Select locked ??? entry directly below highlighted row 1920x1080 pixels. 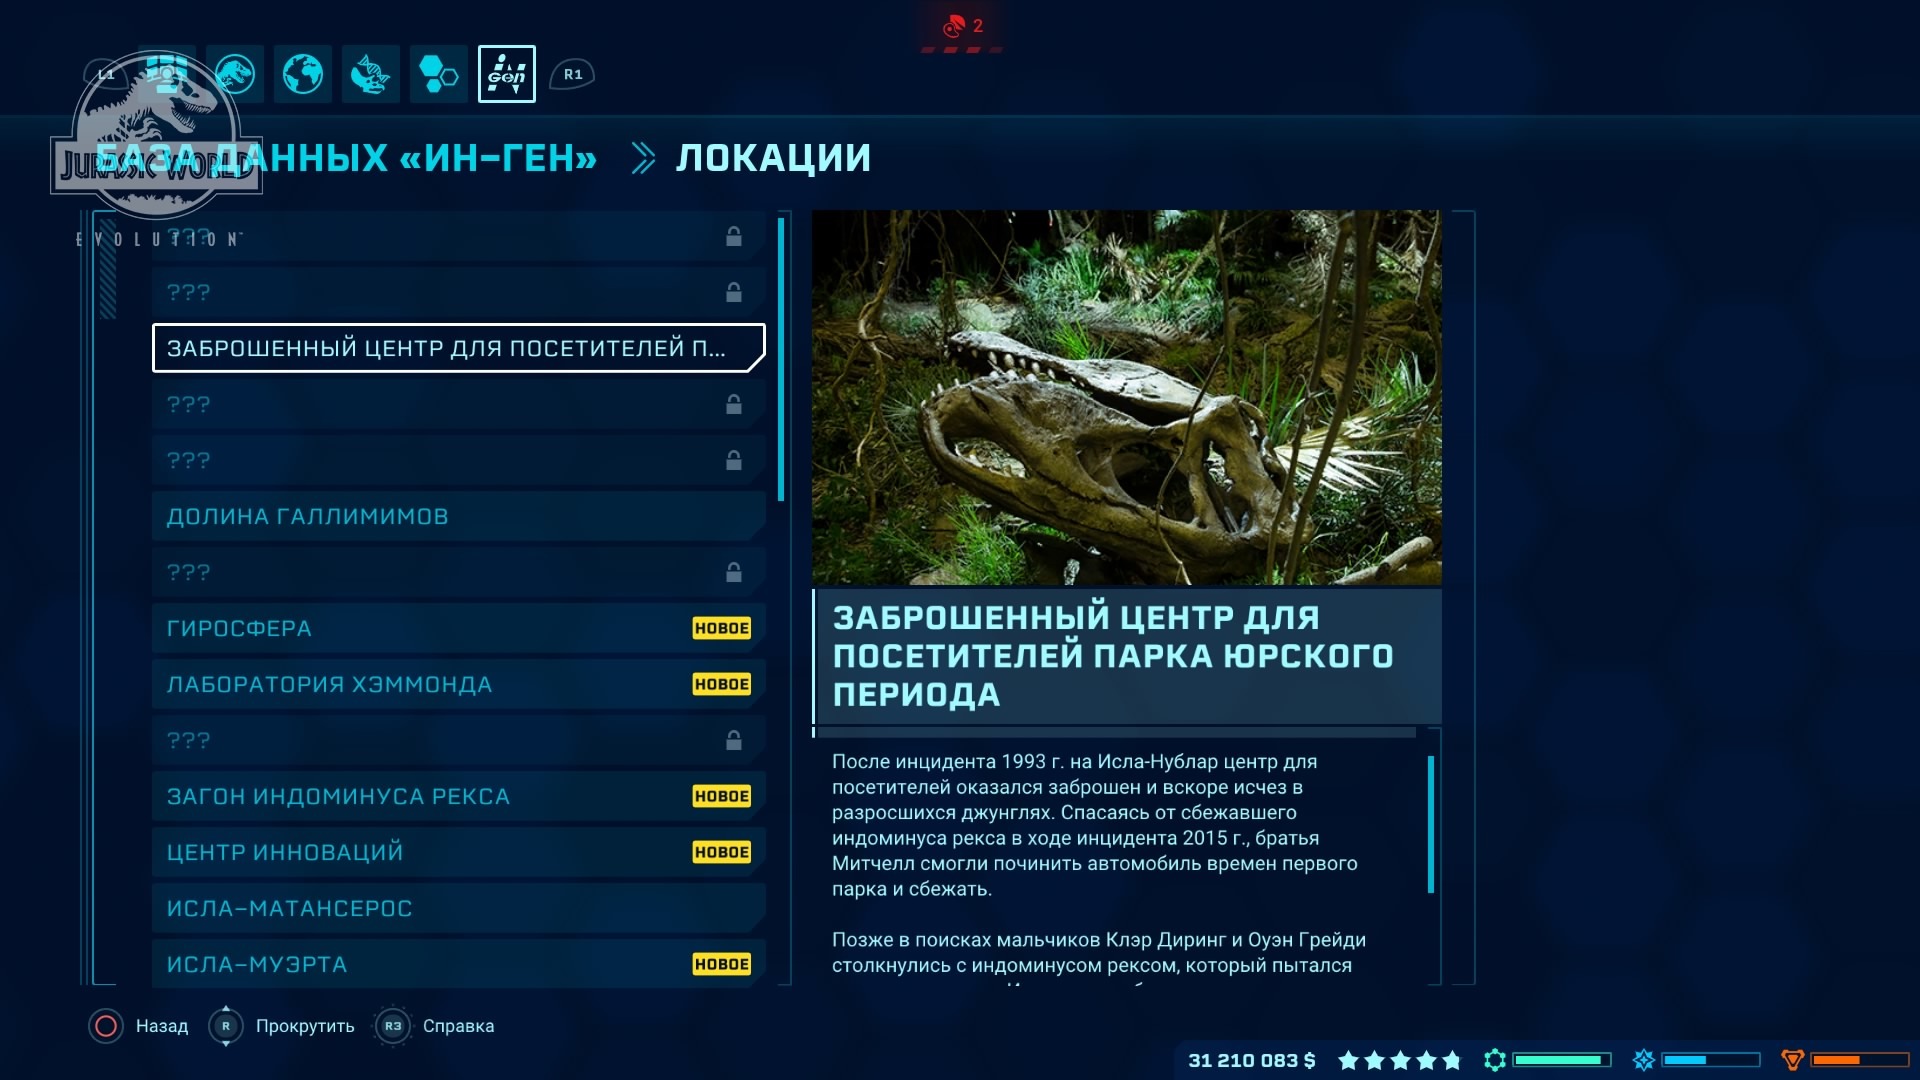[x=459, y=404]
